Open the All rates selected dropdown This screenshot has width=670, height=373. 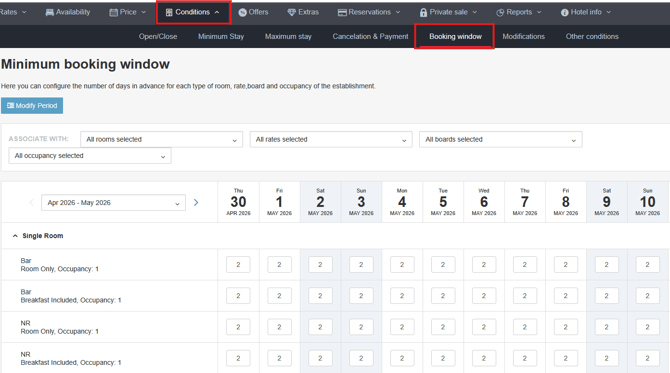pyautogui.click(x=331, y=139)
